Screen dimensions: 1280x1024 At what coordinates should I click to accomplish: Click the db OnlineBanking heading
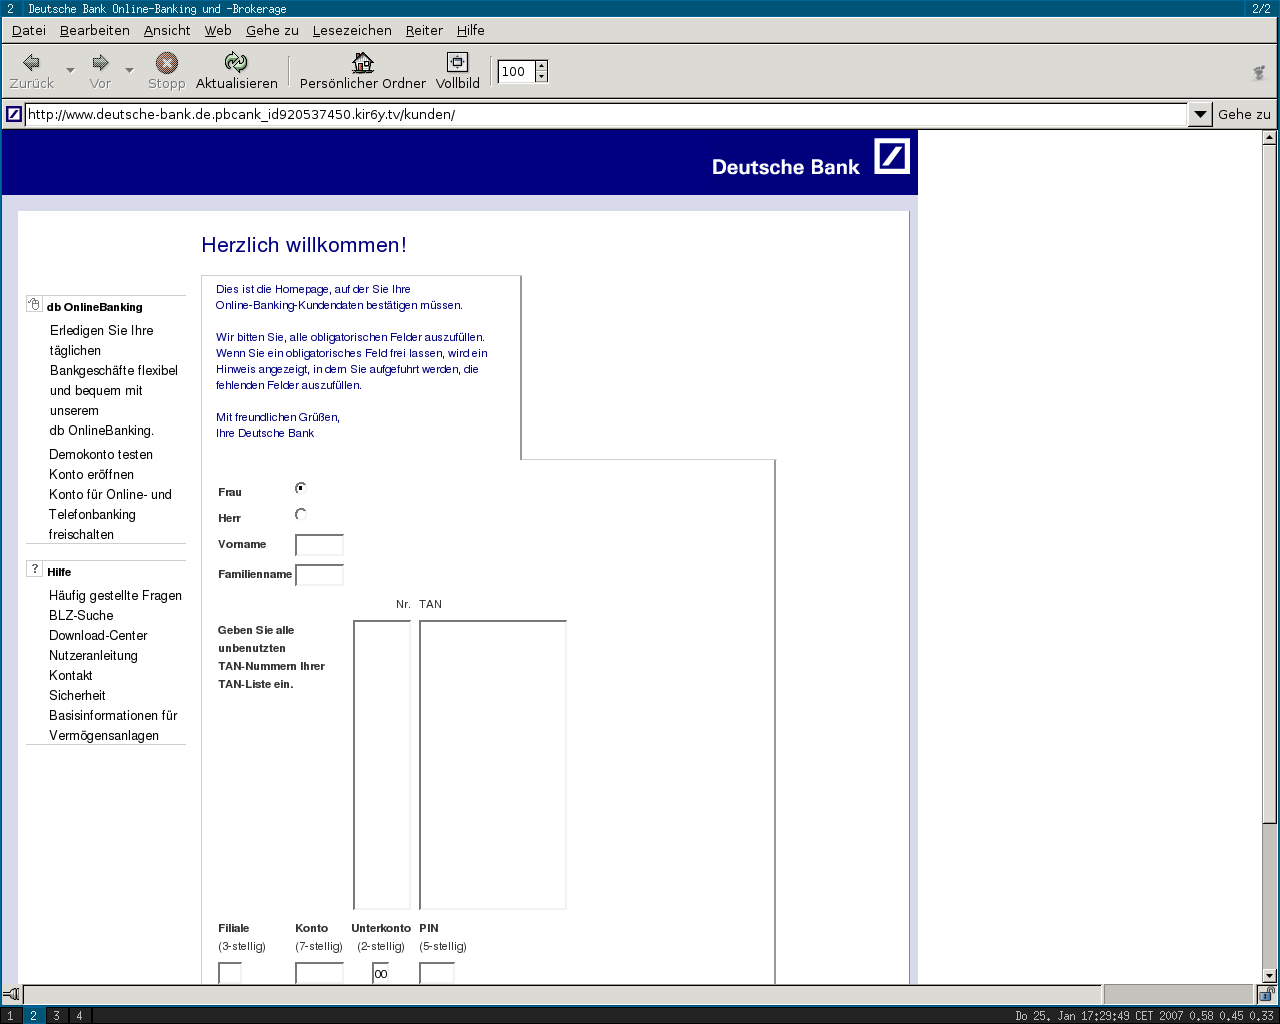(94, 307)
